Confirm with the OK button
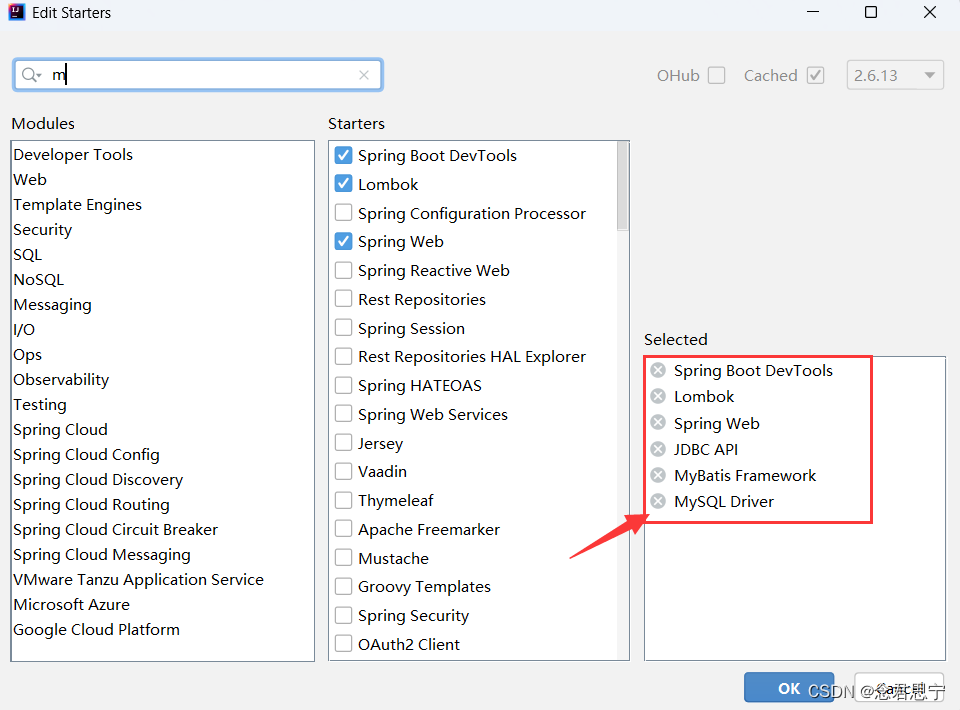This screenshot has width=960, height=710. pos(789,689)
